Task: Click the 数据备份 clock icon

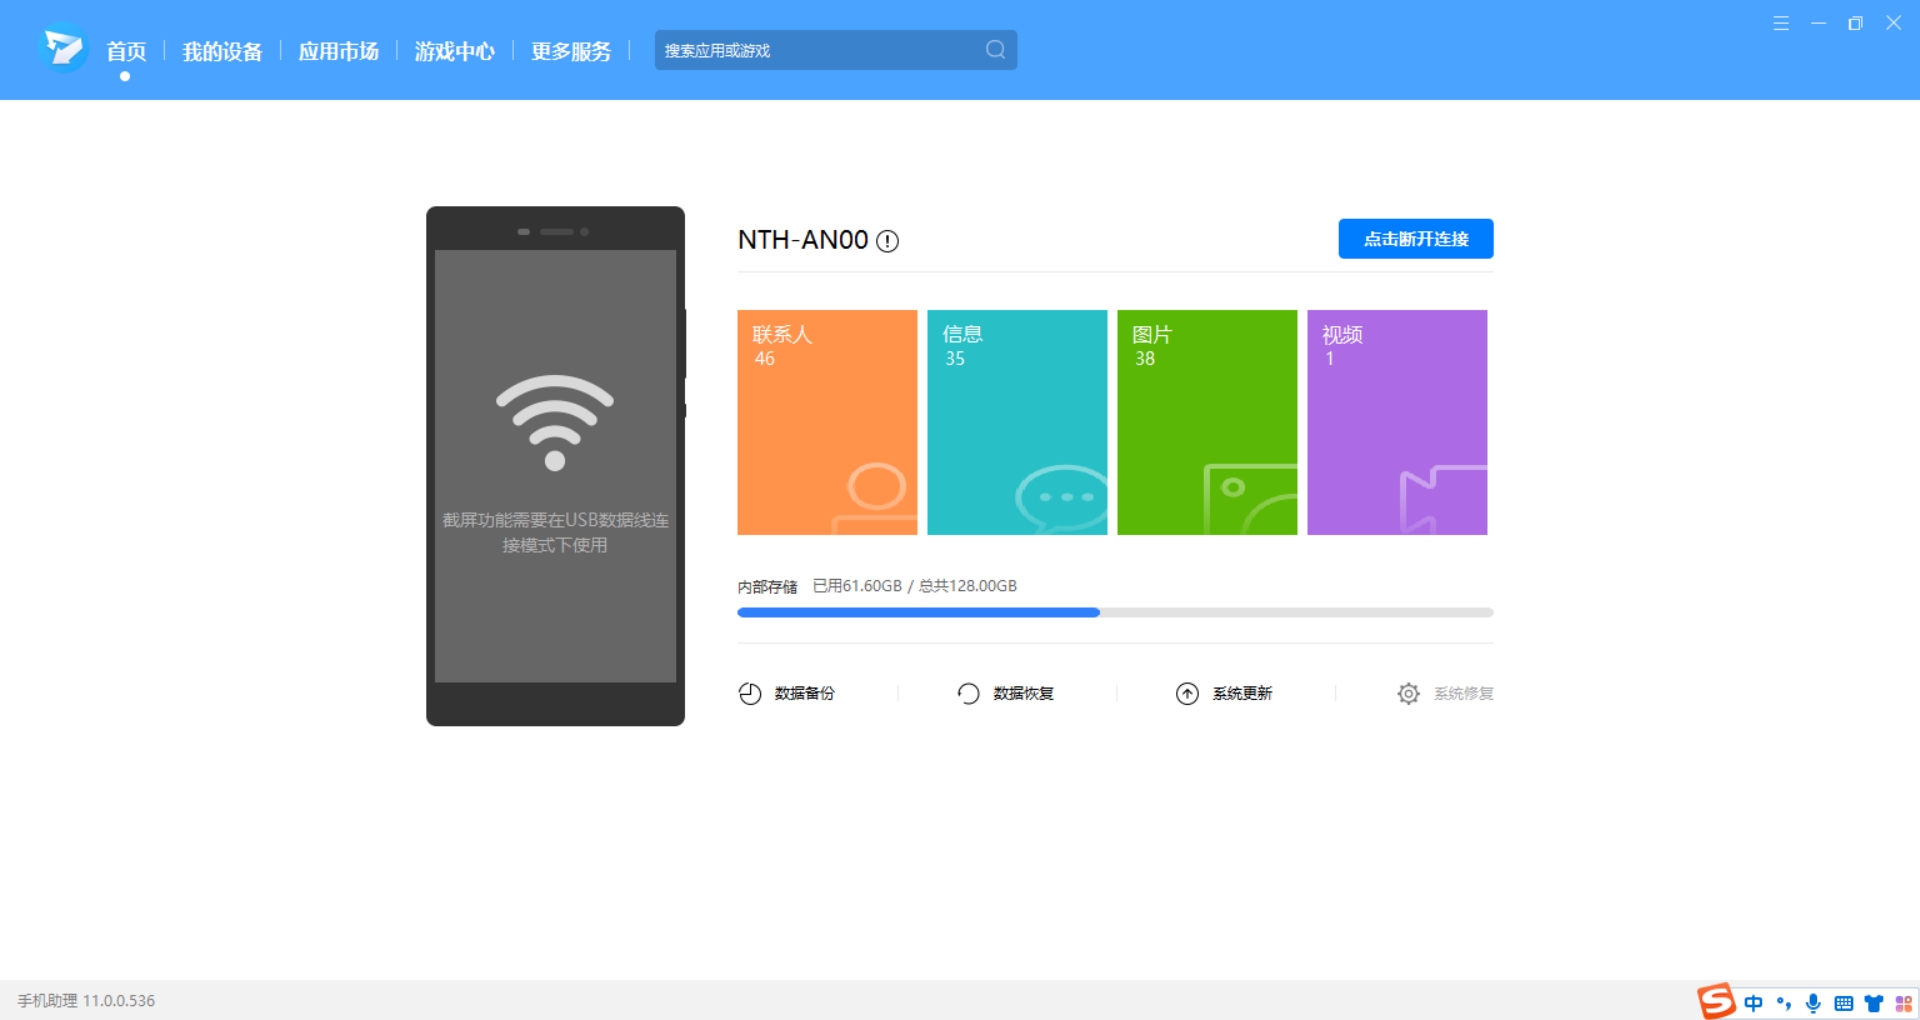Action: click(x=750, y=693)
